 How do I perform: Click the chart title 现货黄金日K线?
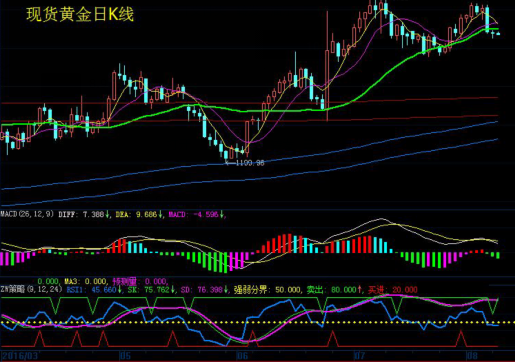click(80, 14)
